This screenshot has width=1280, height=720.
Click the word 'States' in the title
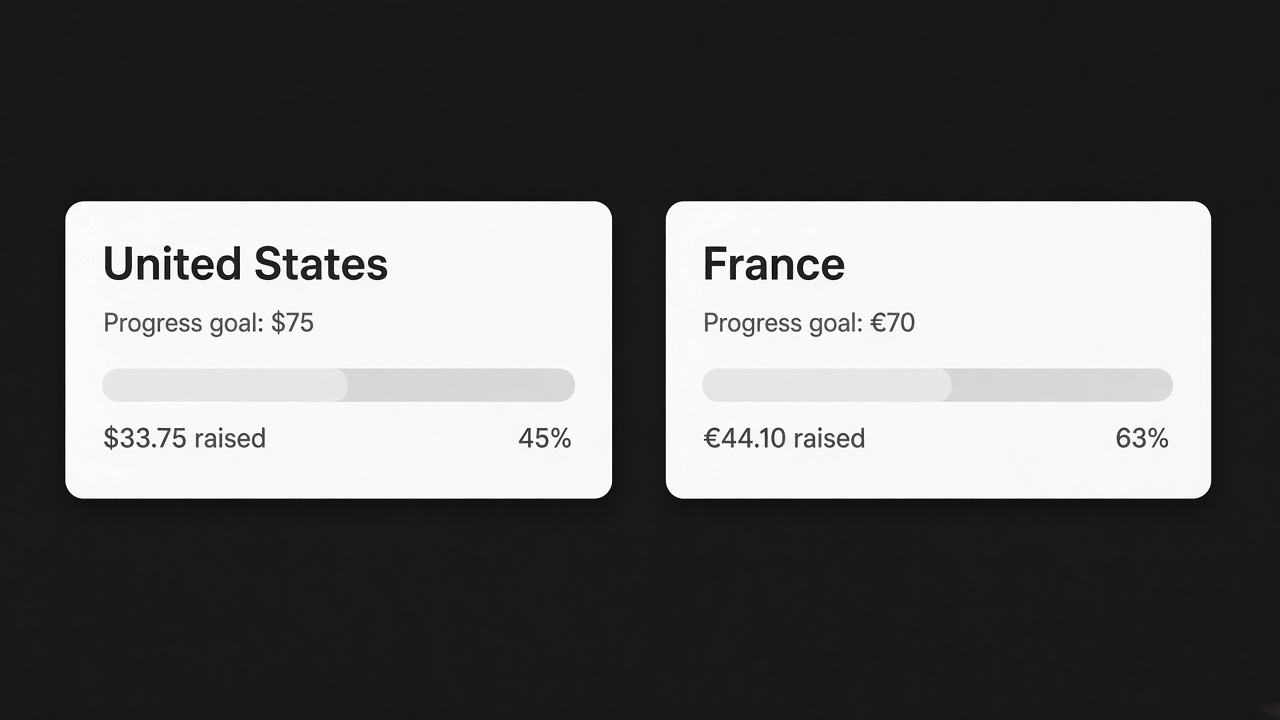(x=321, y=264)
